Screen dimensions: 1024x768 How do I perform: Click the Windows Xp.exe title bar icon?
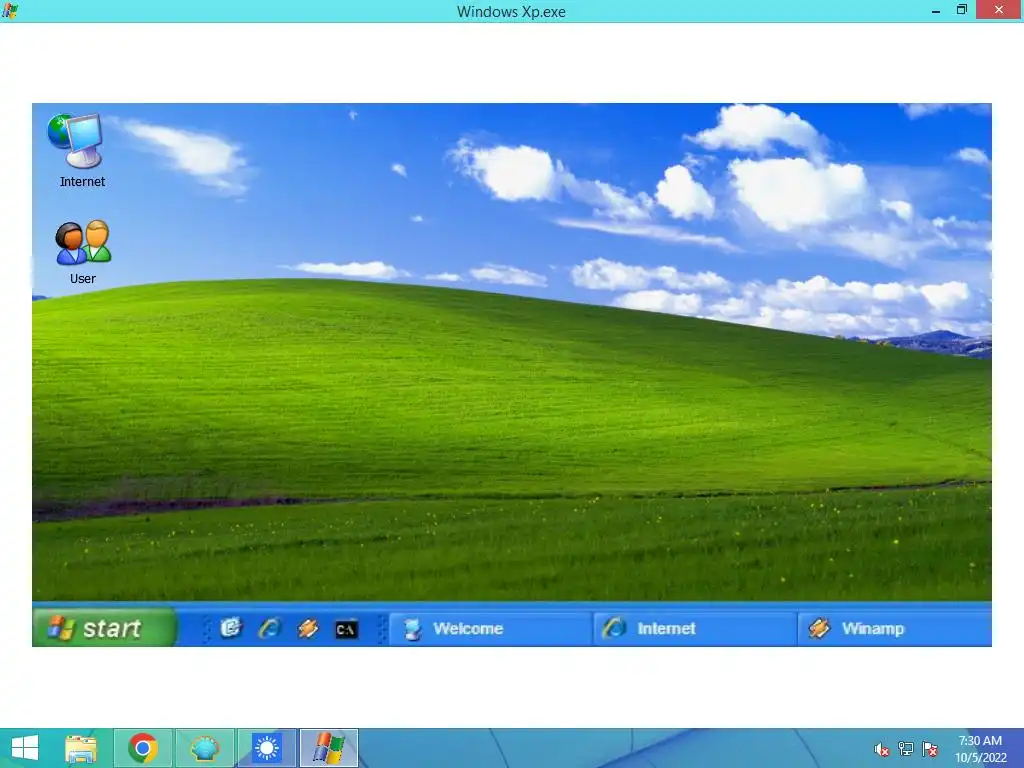(10, 10)
